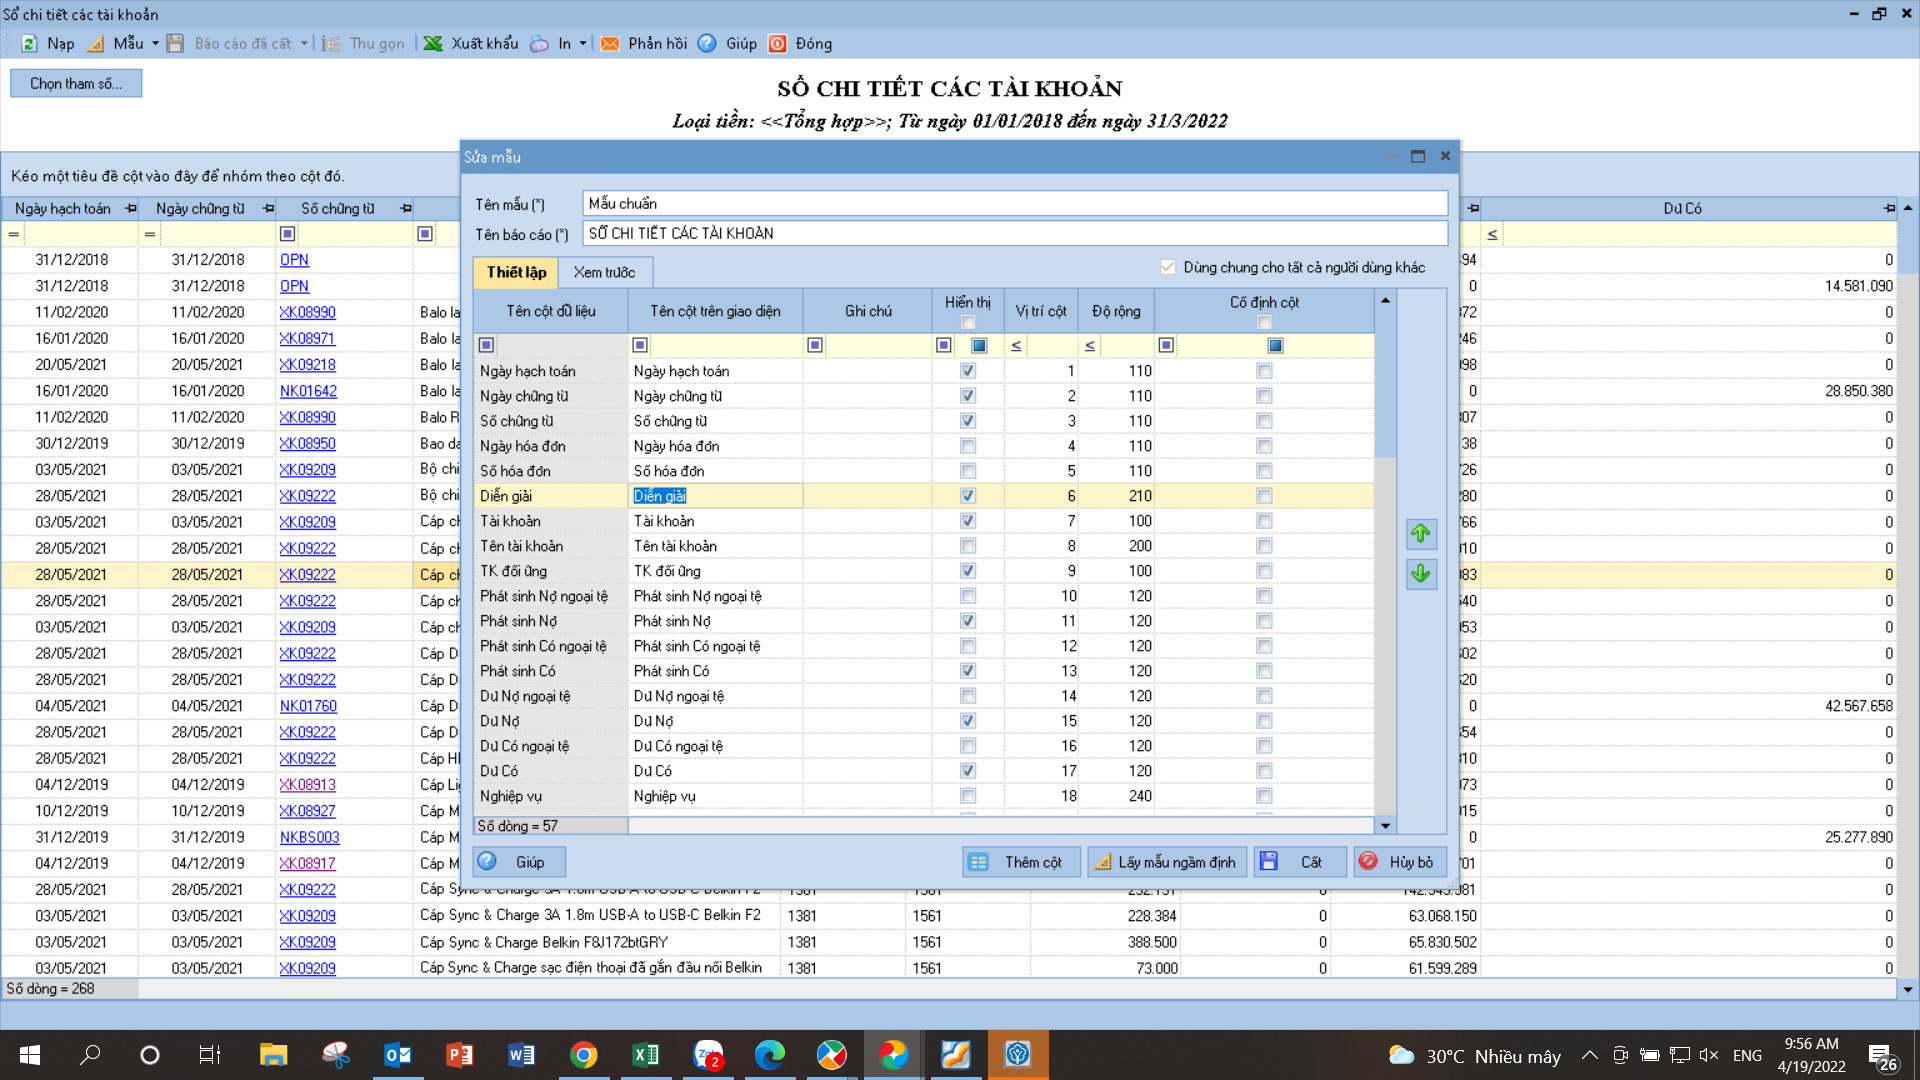
Task: Click Thu gọn toolbar item
Action: pyautogui.click(x=364, y=44)
